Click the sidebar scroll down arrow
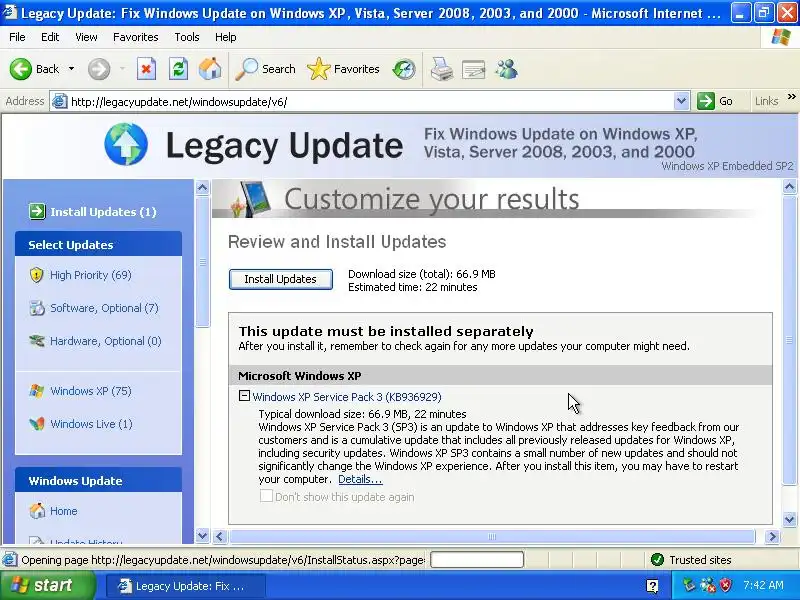The image size is (800, 600). [x=203, y=536]
